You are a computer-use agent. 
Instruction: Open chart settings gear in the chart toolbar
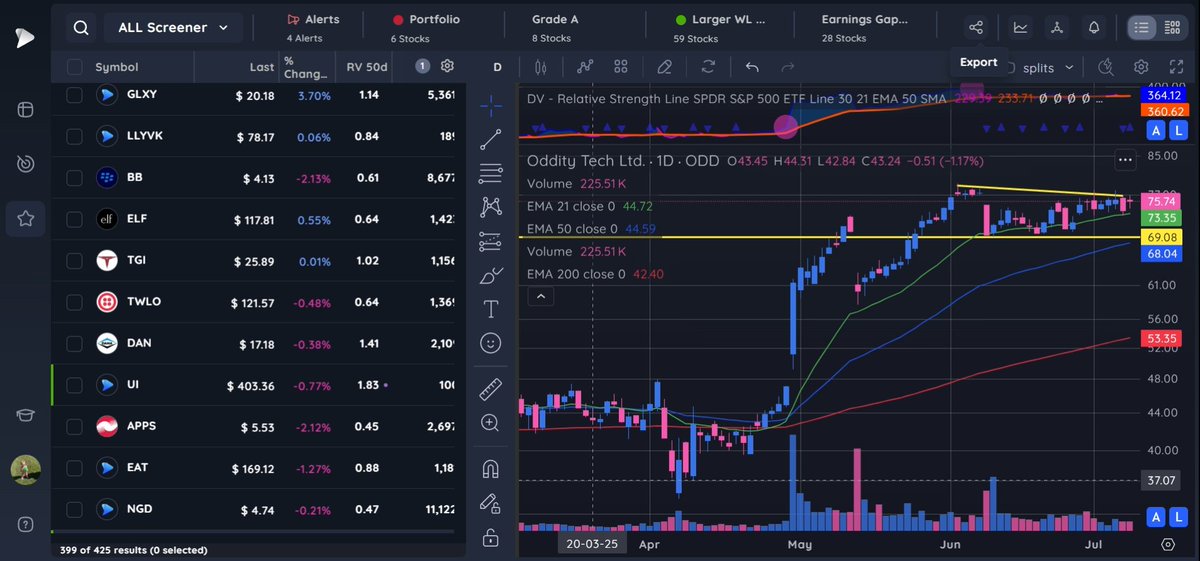tap(1141, 67)
